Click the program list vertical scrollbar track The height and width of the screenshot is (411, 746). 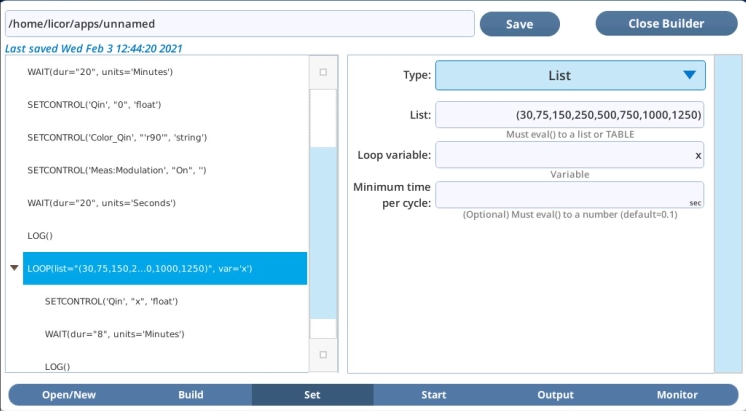tap(323, 230)
